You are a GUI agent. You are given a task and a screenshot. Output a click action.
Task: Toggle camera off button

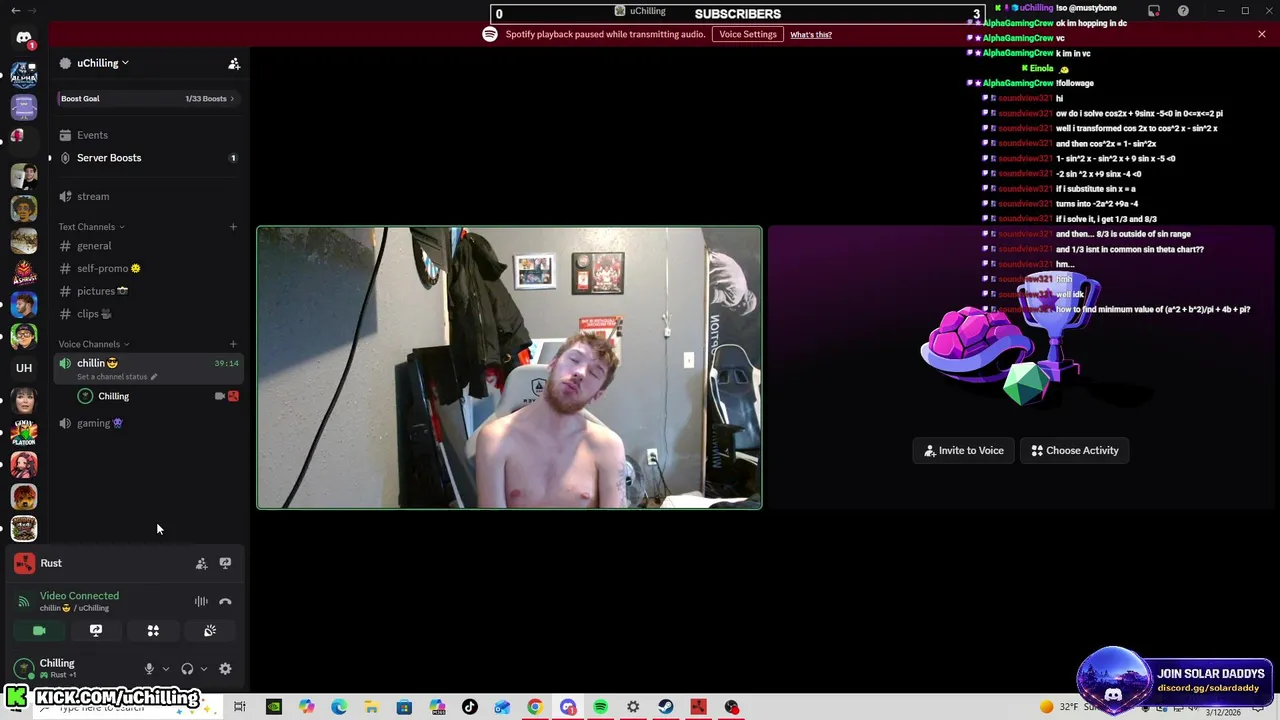[39, 631]
